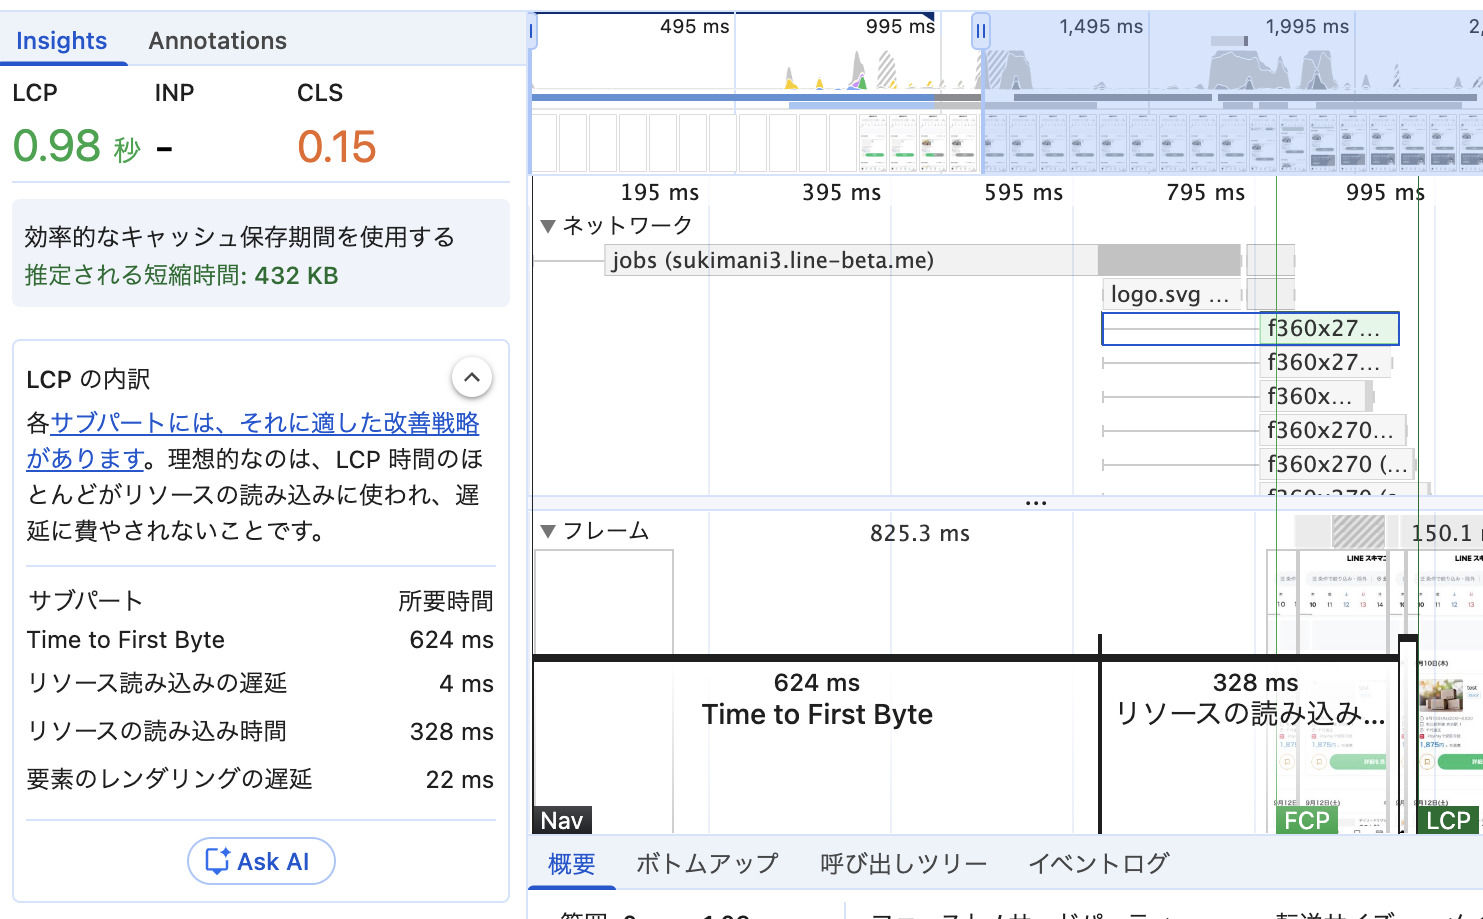This screenshot has width=1483, height=919.
Task: Open the cache lifetime insight card
Action: coord(261,254)
